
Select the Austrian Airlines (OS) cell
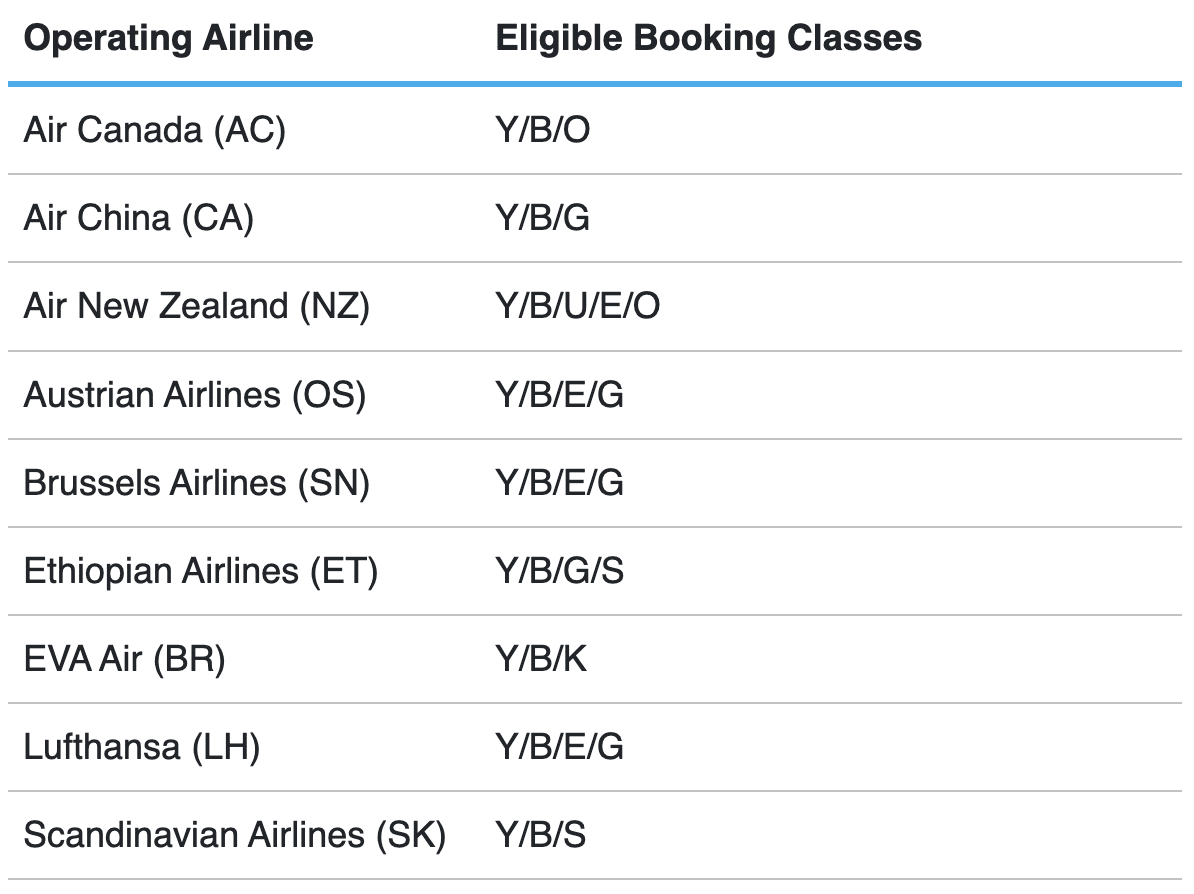point(195,395)
